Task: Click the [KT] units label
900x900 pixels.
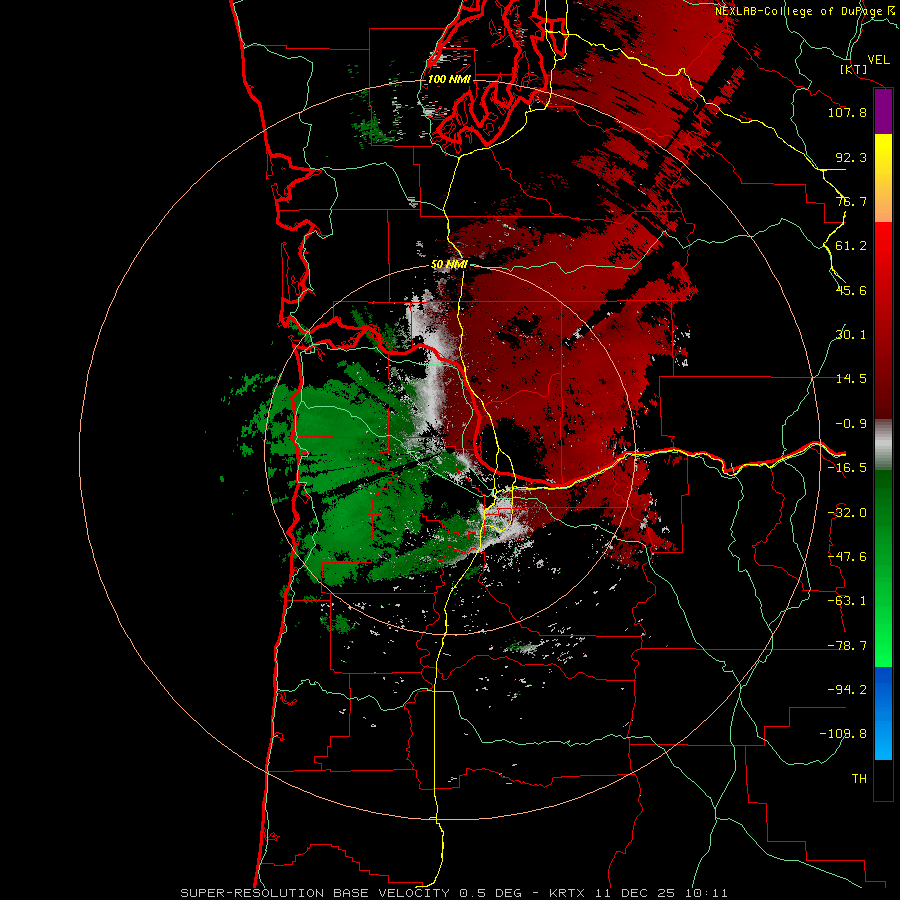Action: tap(854, 70)
